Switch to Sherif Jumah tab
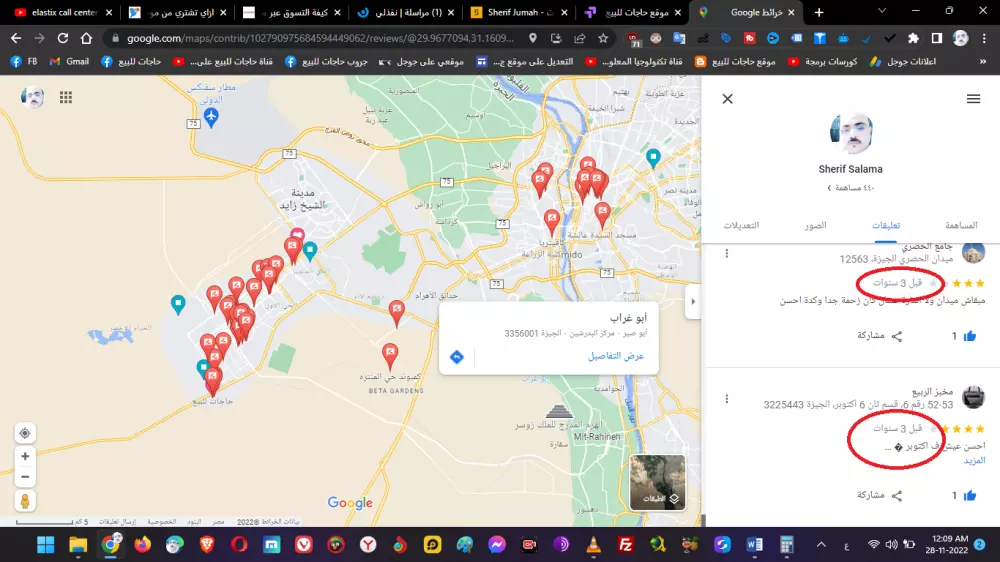1000x562 pixels. (x=518, y=12)
